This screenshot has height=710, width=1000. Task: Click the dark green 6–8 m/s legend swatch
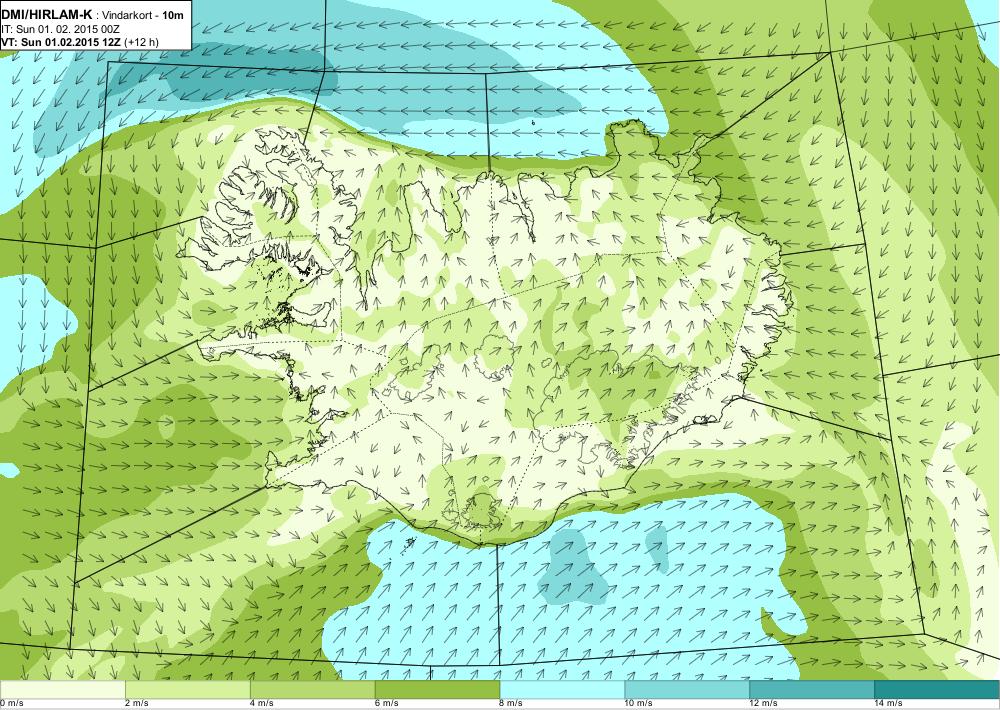[x=438, y=689]
